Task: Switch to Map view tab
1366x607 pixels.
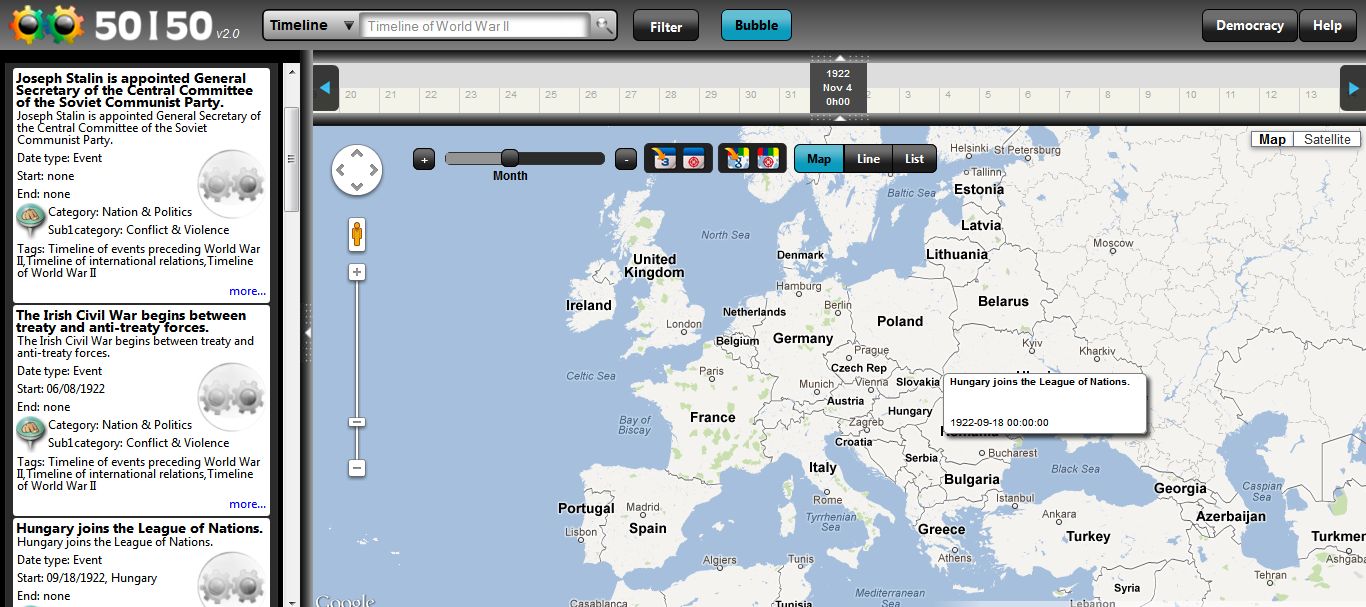Action: click(x=819, y=159)
